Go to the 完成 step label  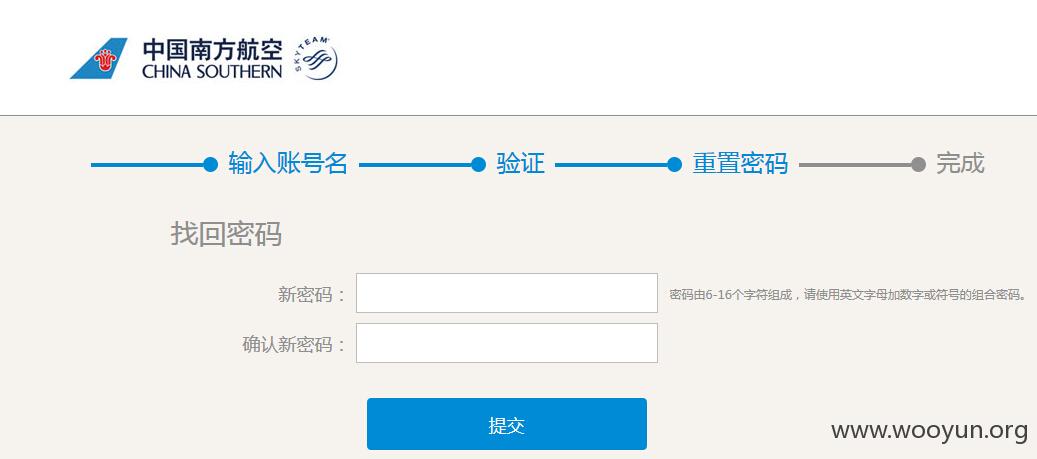click(960, 163)
